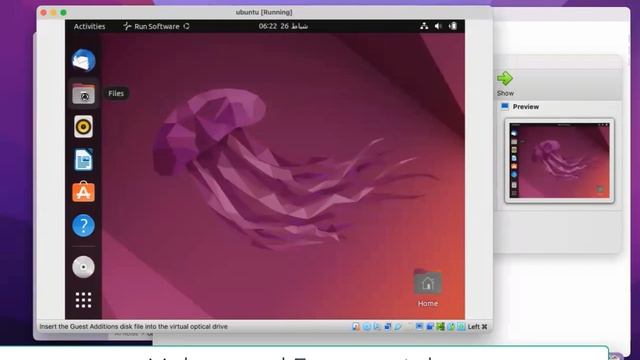
Task: Open the Files app in the dock
Action: pyautogui.click(x=83, y=94)
